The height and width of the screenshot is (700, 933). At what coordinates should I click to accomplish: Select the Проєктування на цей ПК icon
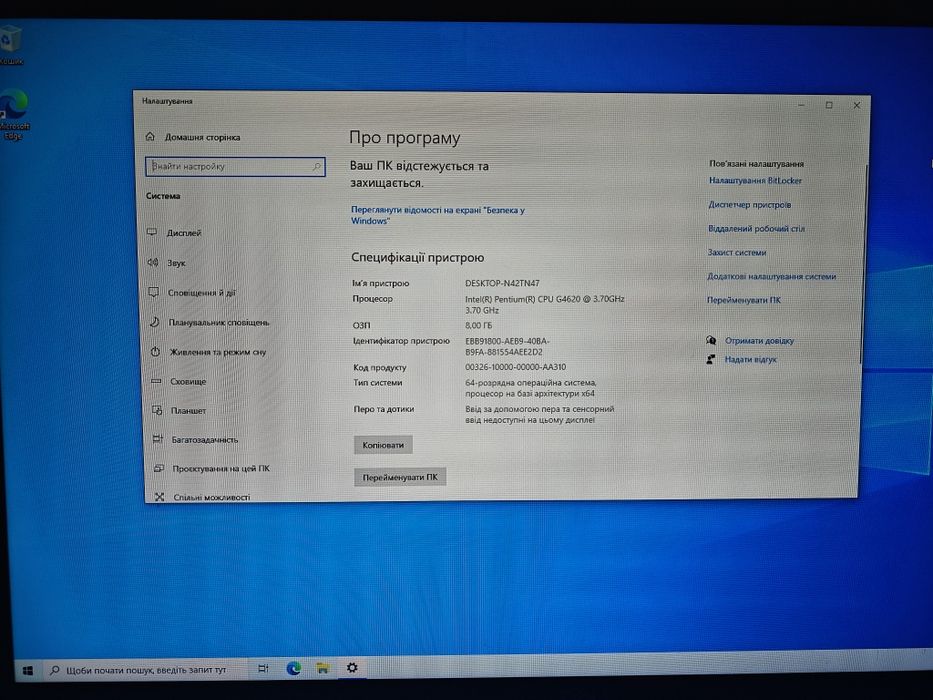click(159, 468)
